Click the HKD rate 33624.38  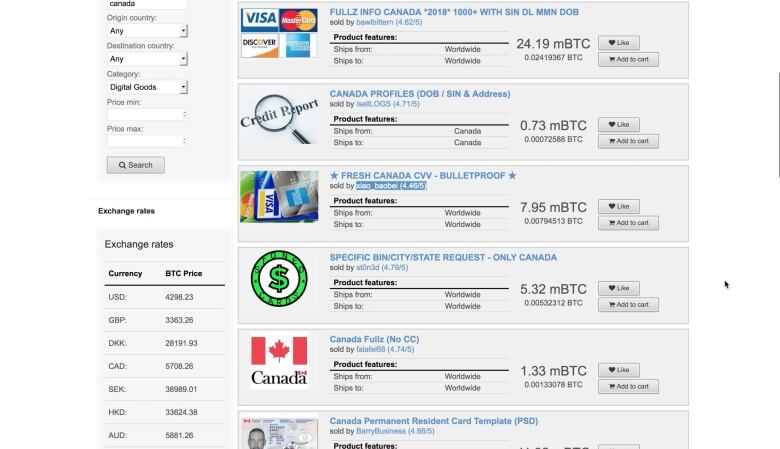click(x=181, y=412)
